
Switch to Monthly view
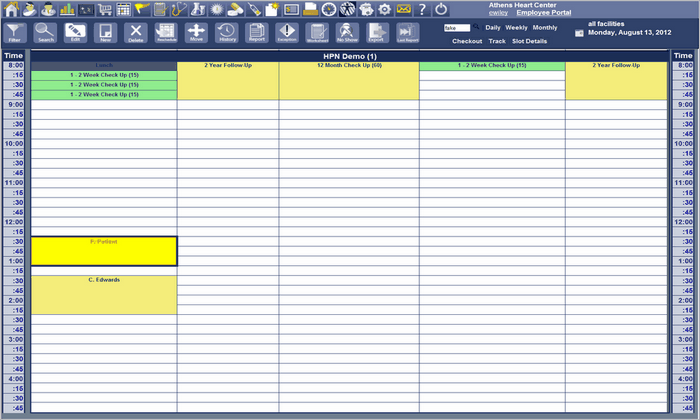click(x=545, y=28)
